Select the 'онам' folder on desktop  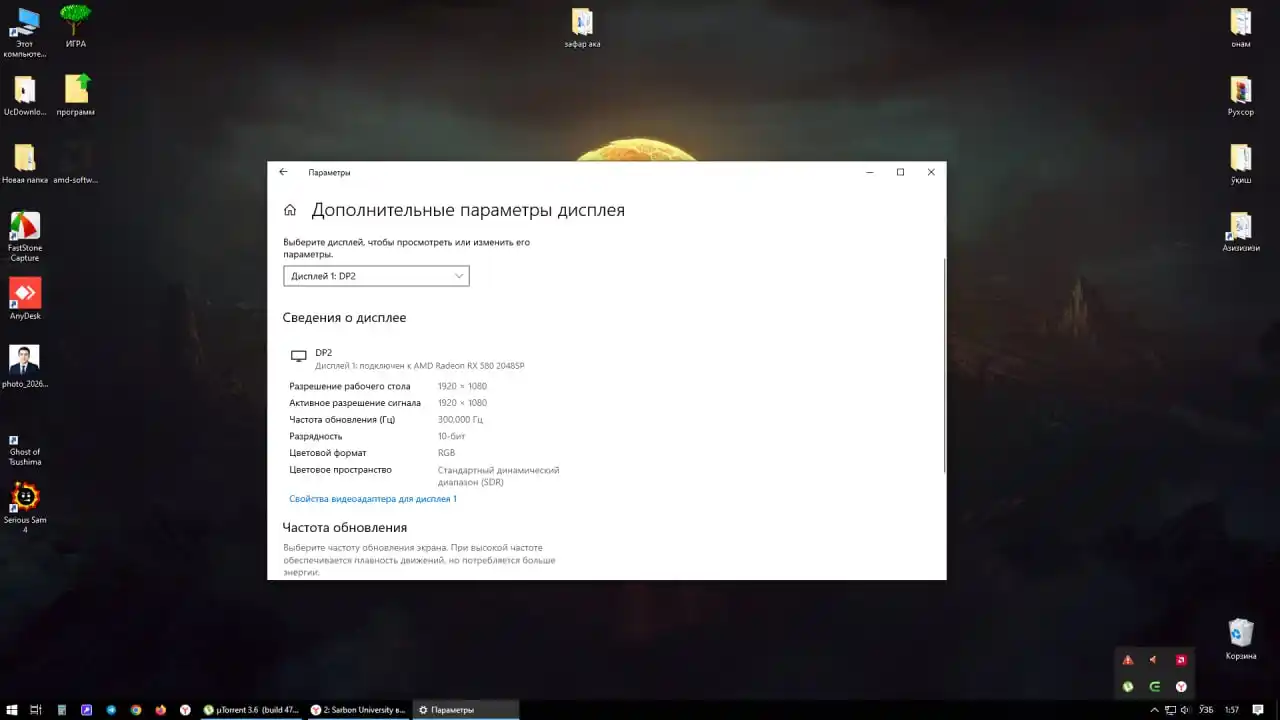(x=1241, y=28)
